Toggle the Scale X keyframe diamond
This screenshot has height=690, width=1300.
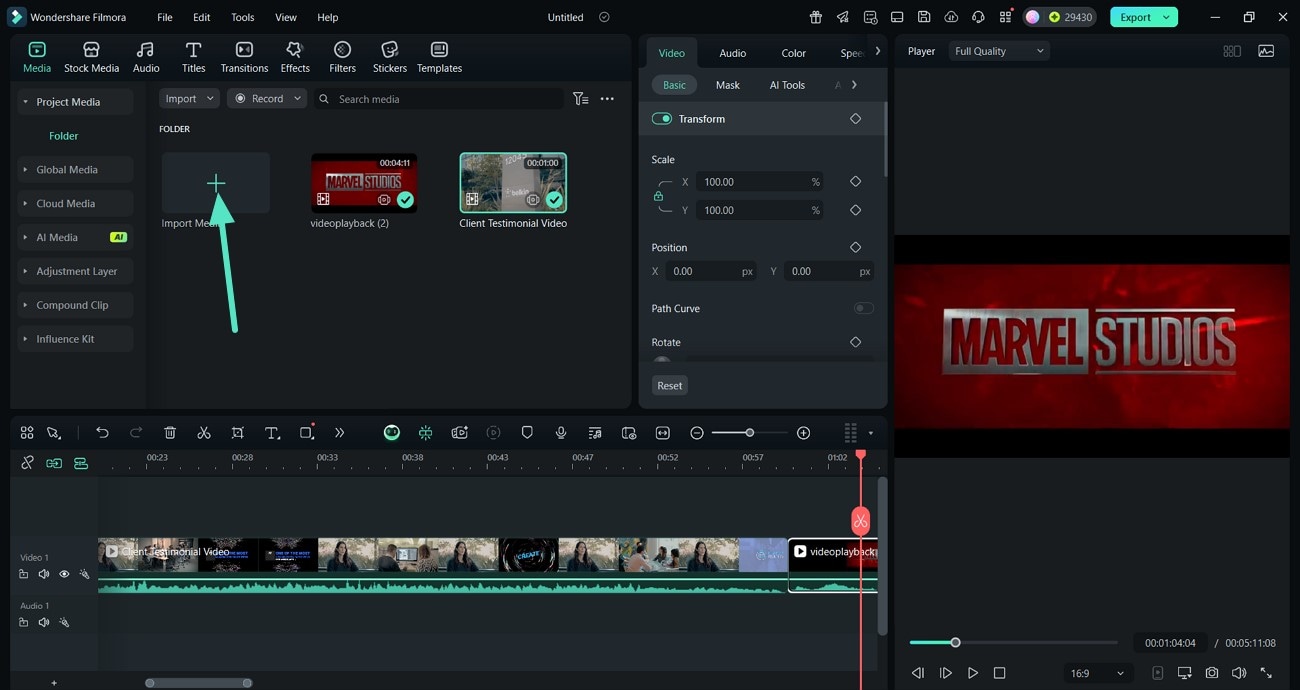click(x=855, y=182)
